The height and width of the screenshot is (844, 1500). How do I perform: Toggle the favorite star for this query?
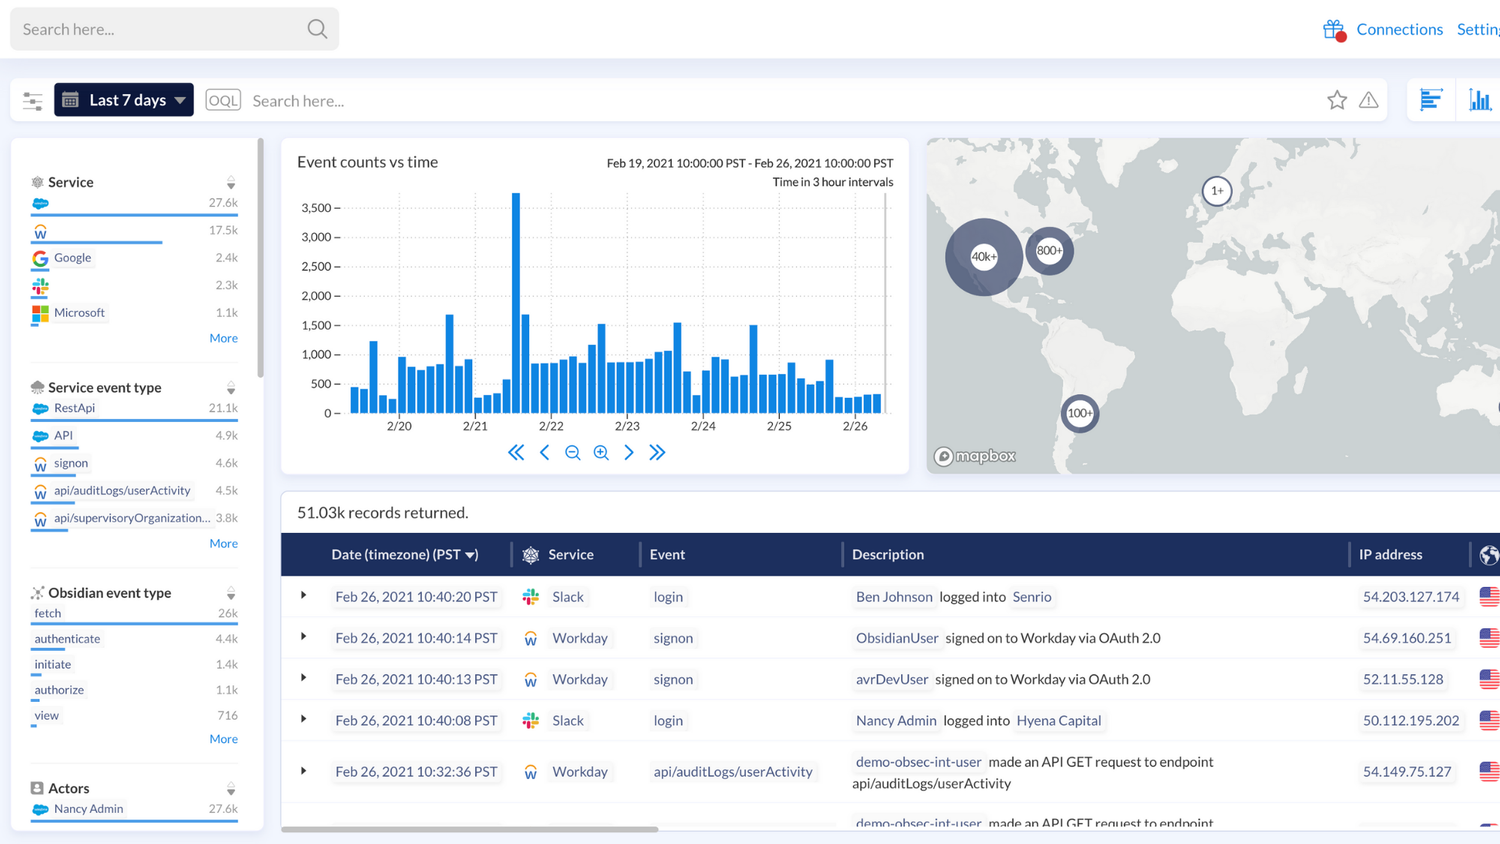1337,99
